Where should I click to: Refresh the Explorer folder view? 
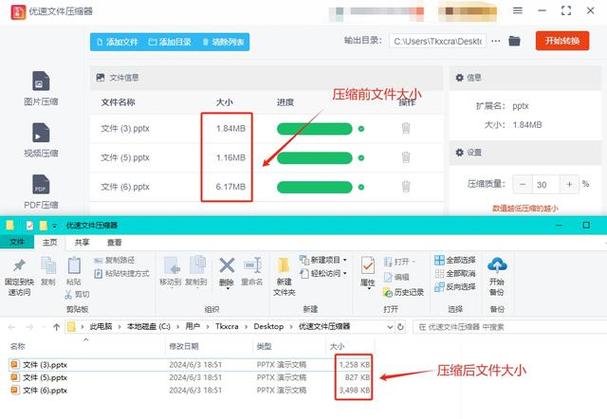pyautogui.click(x=401, y=327)
